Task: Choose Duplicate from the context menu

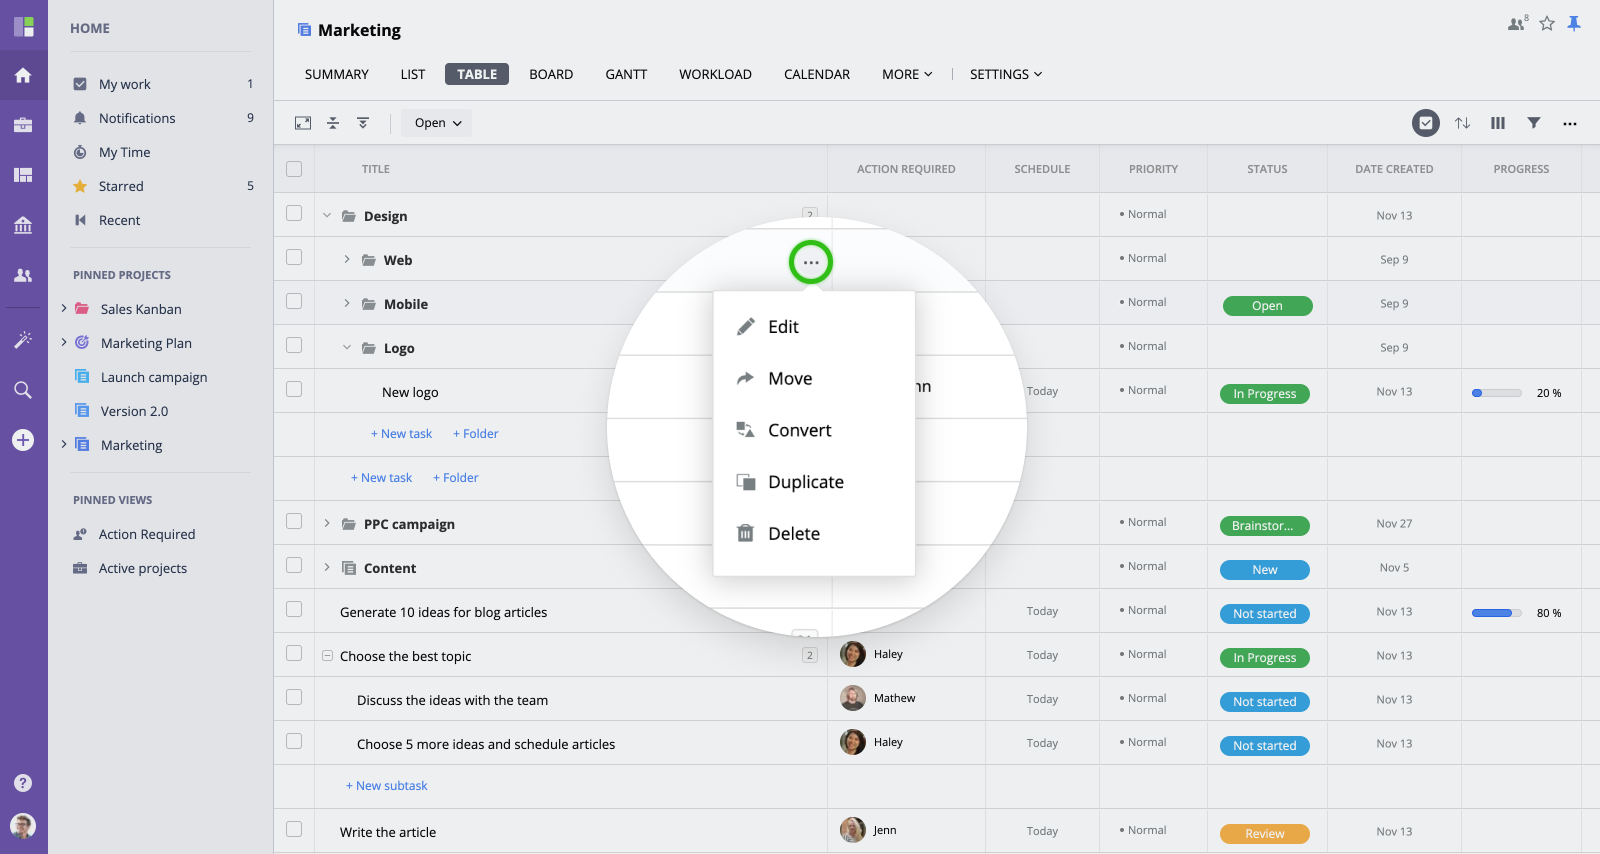Action: (805, 482)
